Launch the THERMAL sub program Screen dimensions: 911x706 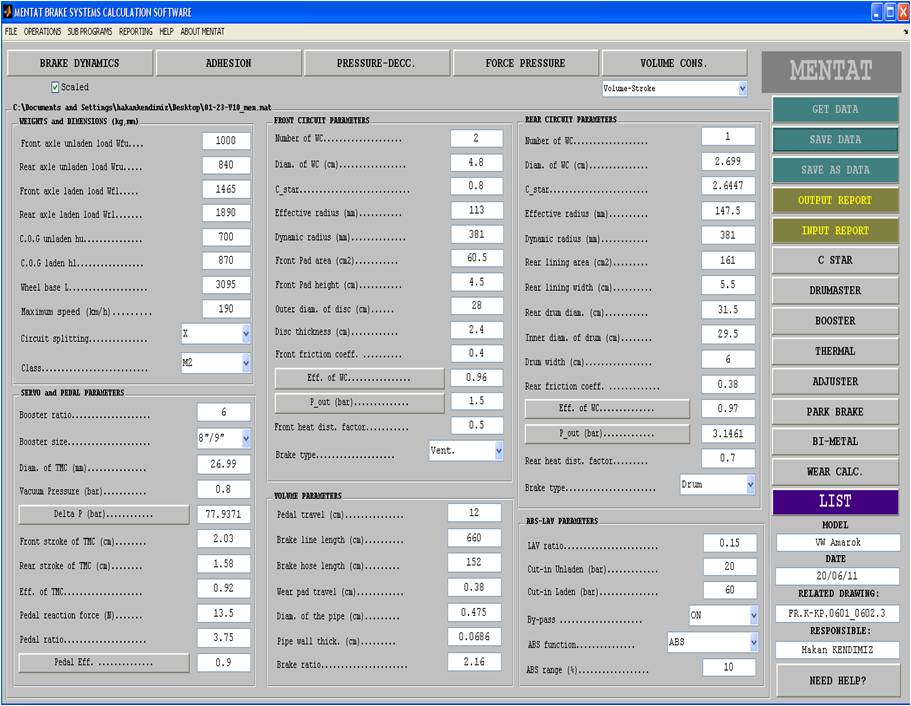tap(834, 351)
